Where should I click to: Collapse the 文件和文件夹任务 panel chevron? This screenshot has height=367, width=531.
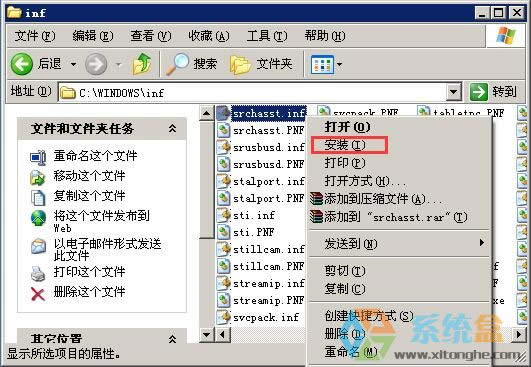[x=172, y=129]
